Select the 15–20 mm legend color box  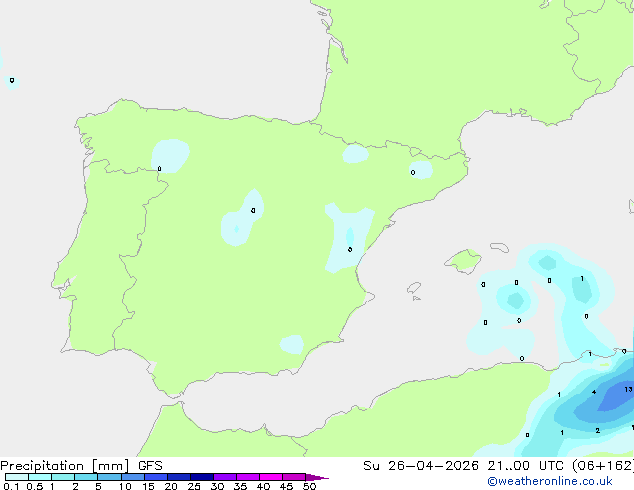156,477
